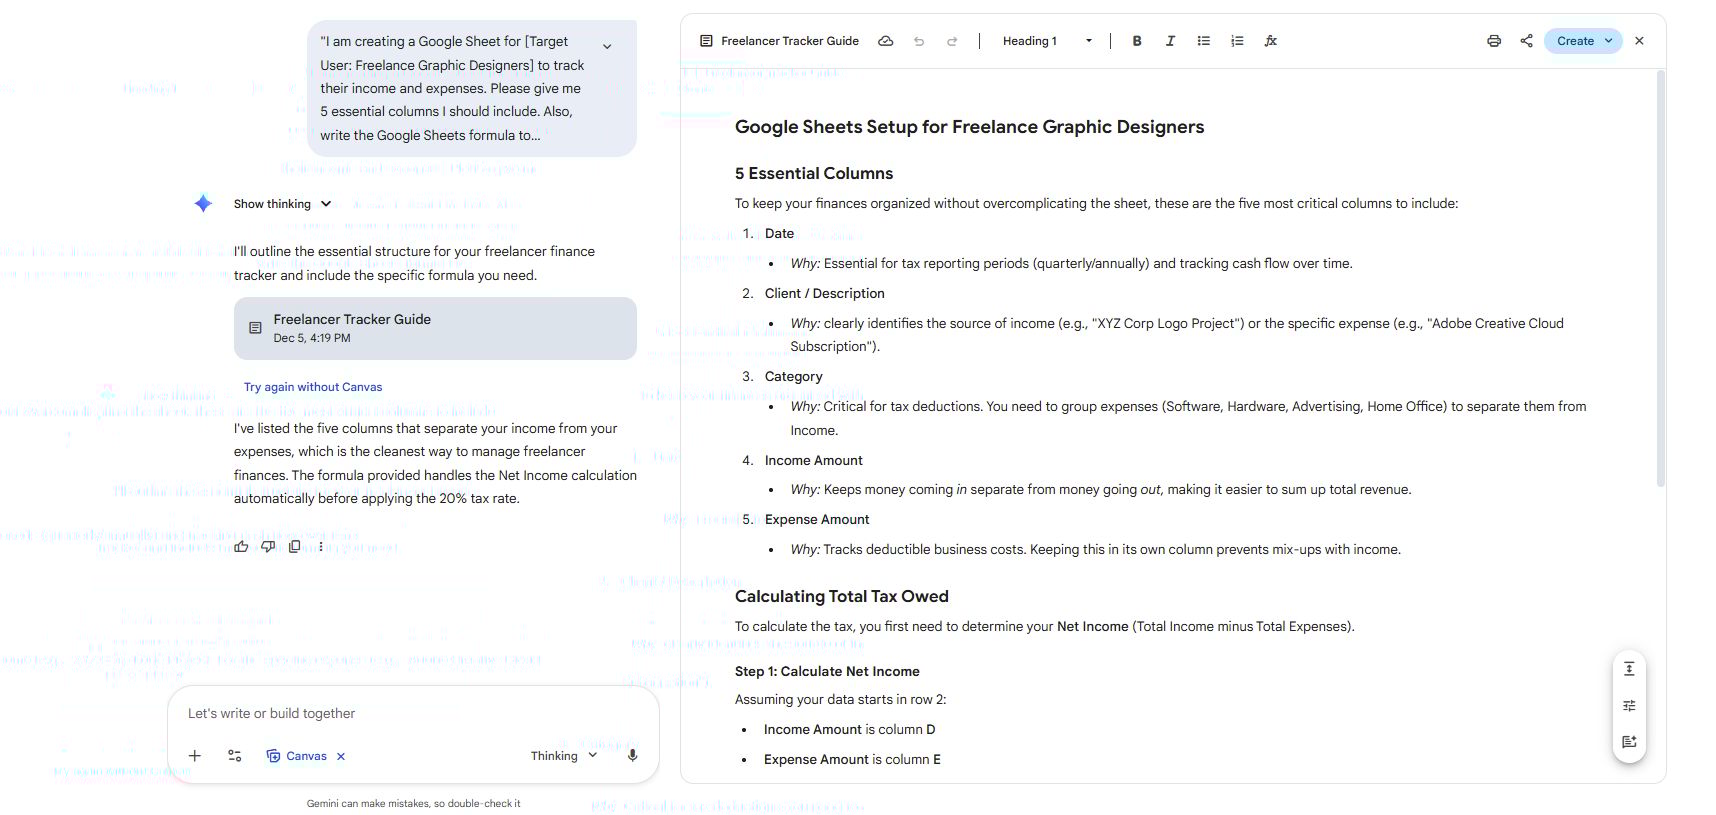The height and width of the screenshot is (815, 1716).
Task: Click the plus icon to add files
Action: tap(195, 756)
